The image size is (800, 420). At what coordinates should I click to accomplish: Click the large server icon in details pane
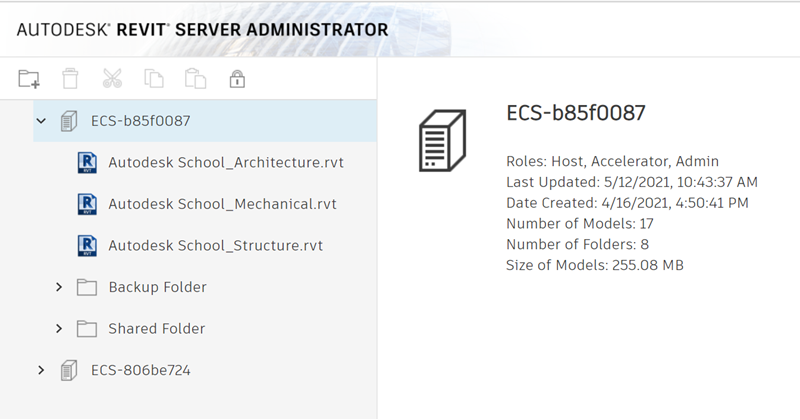pos(442,140)
